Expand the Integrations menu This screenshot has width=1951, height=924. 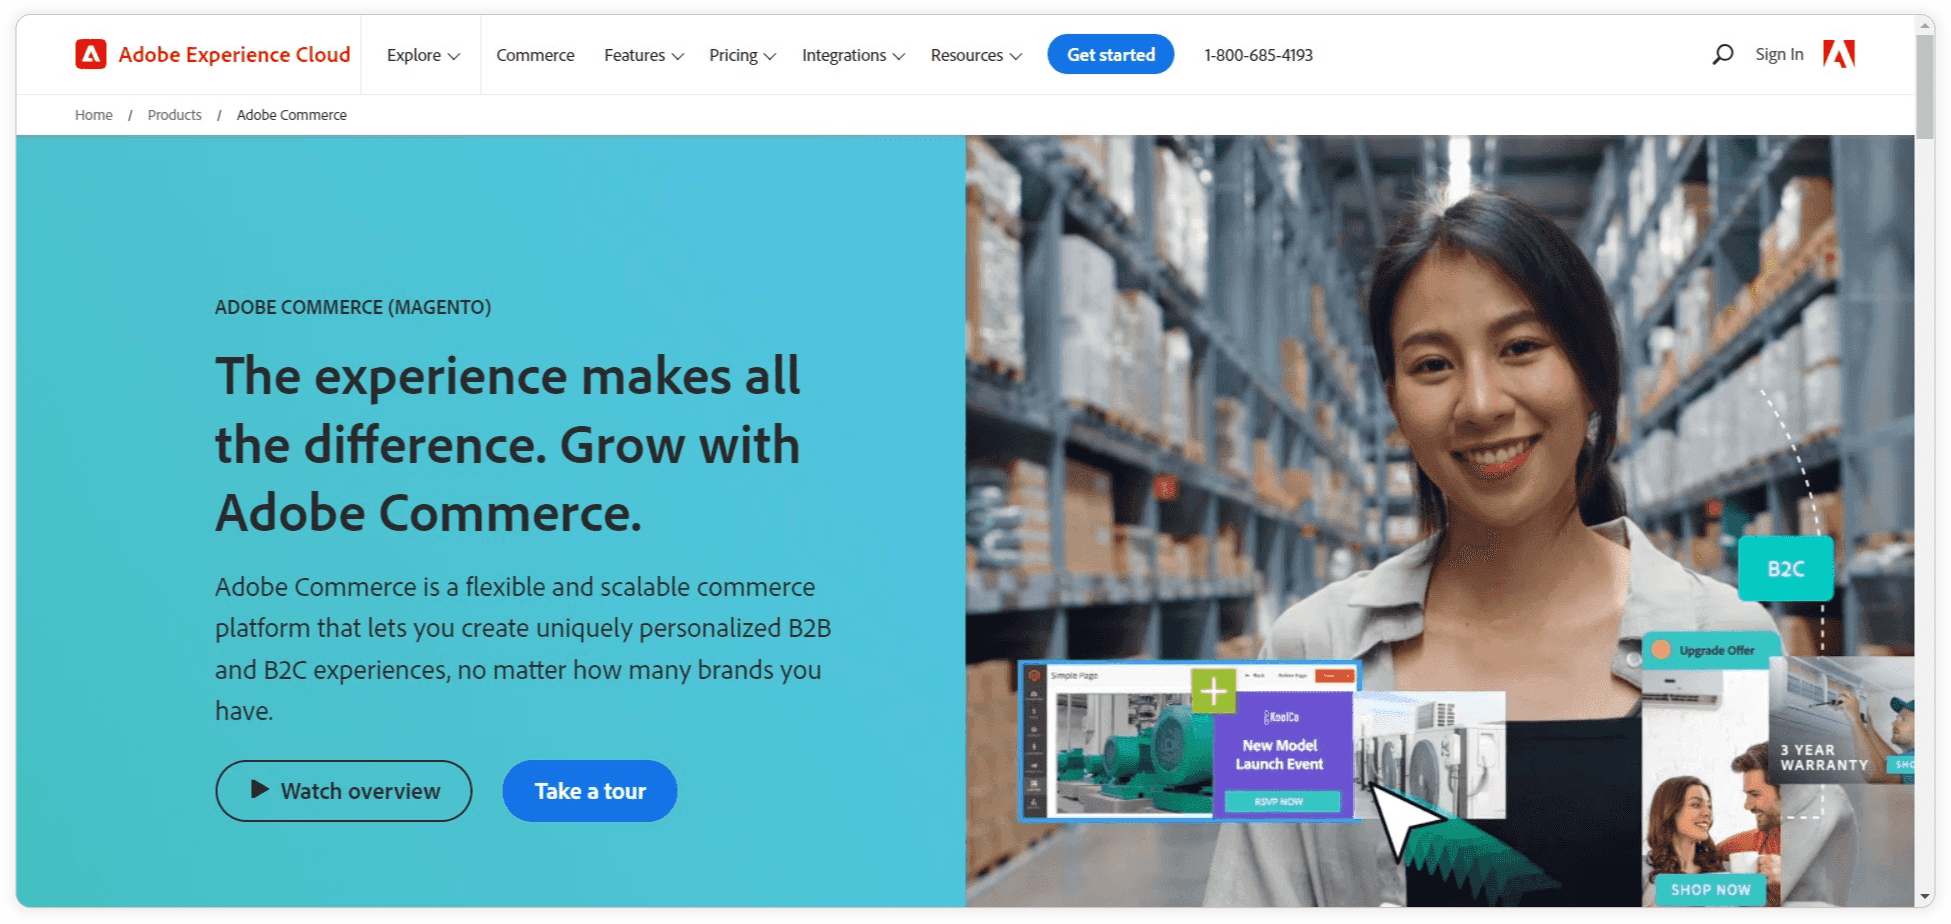click(x=853, y=55)
